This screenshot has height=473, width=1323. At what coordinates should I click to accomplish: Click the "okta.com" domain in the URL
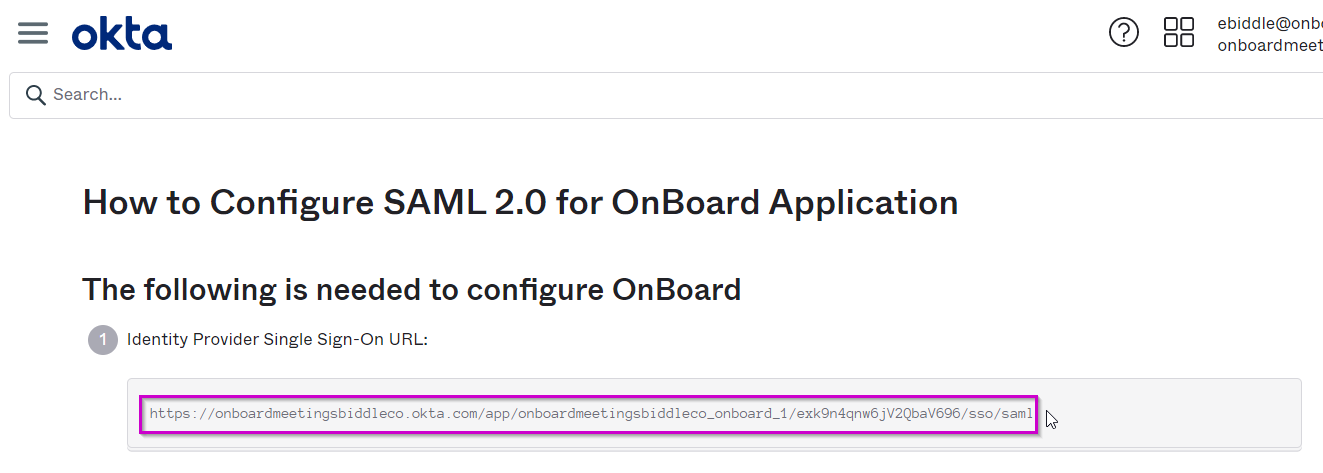443,414
